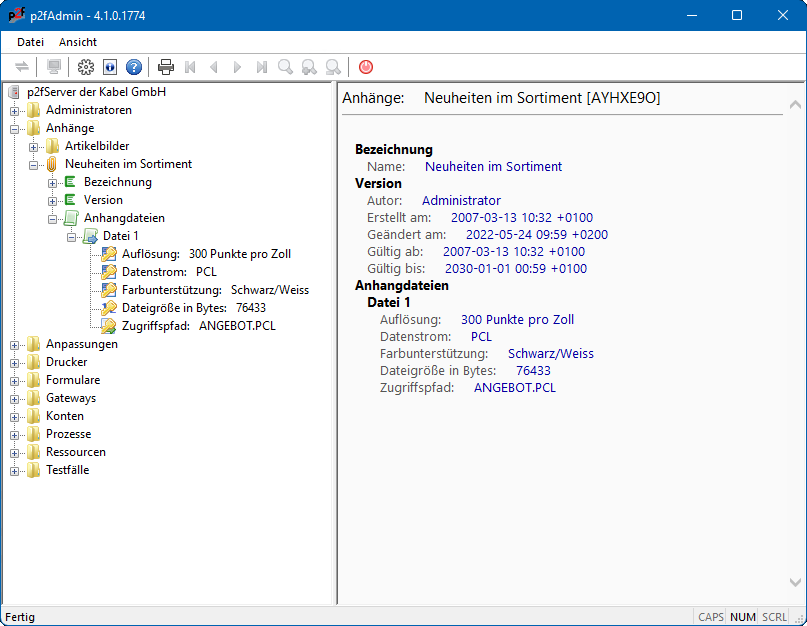Click the connect arrows toolbar icon
Image resolution: width=807 pixels, height=626 pixels.
(x=22, y=67)
